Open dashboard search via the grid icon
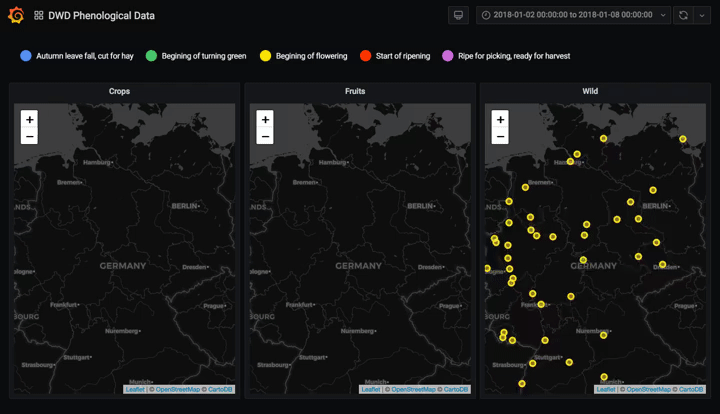The height and width of the screenshot is (414, 720). [38, 16]
